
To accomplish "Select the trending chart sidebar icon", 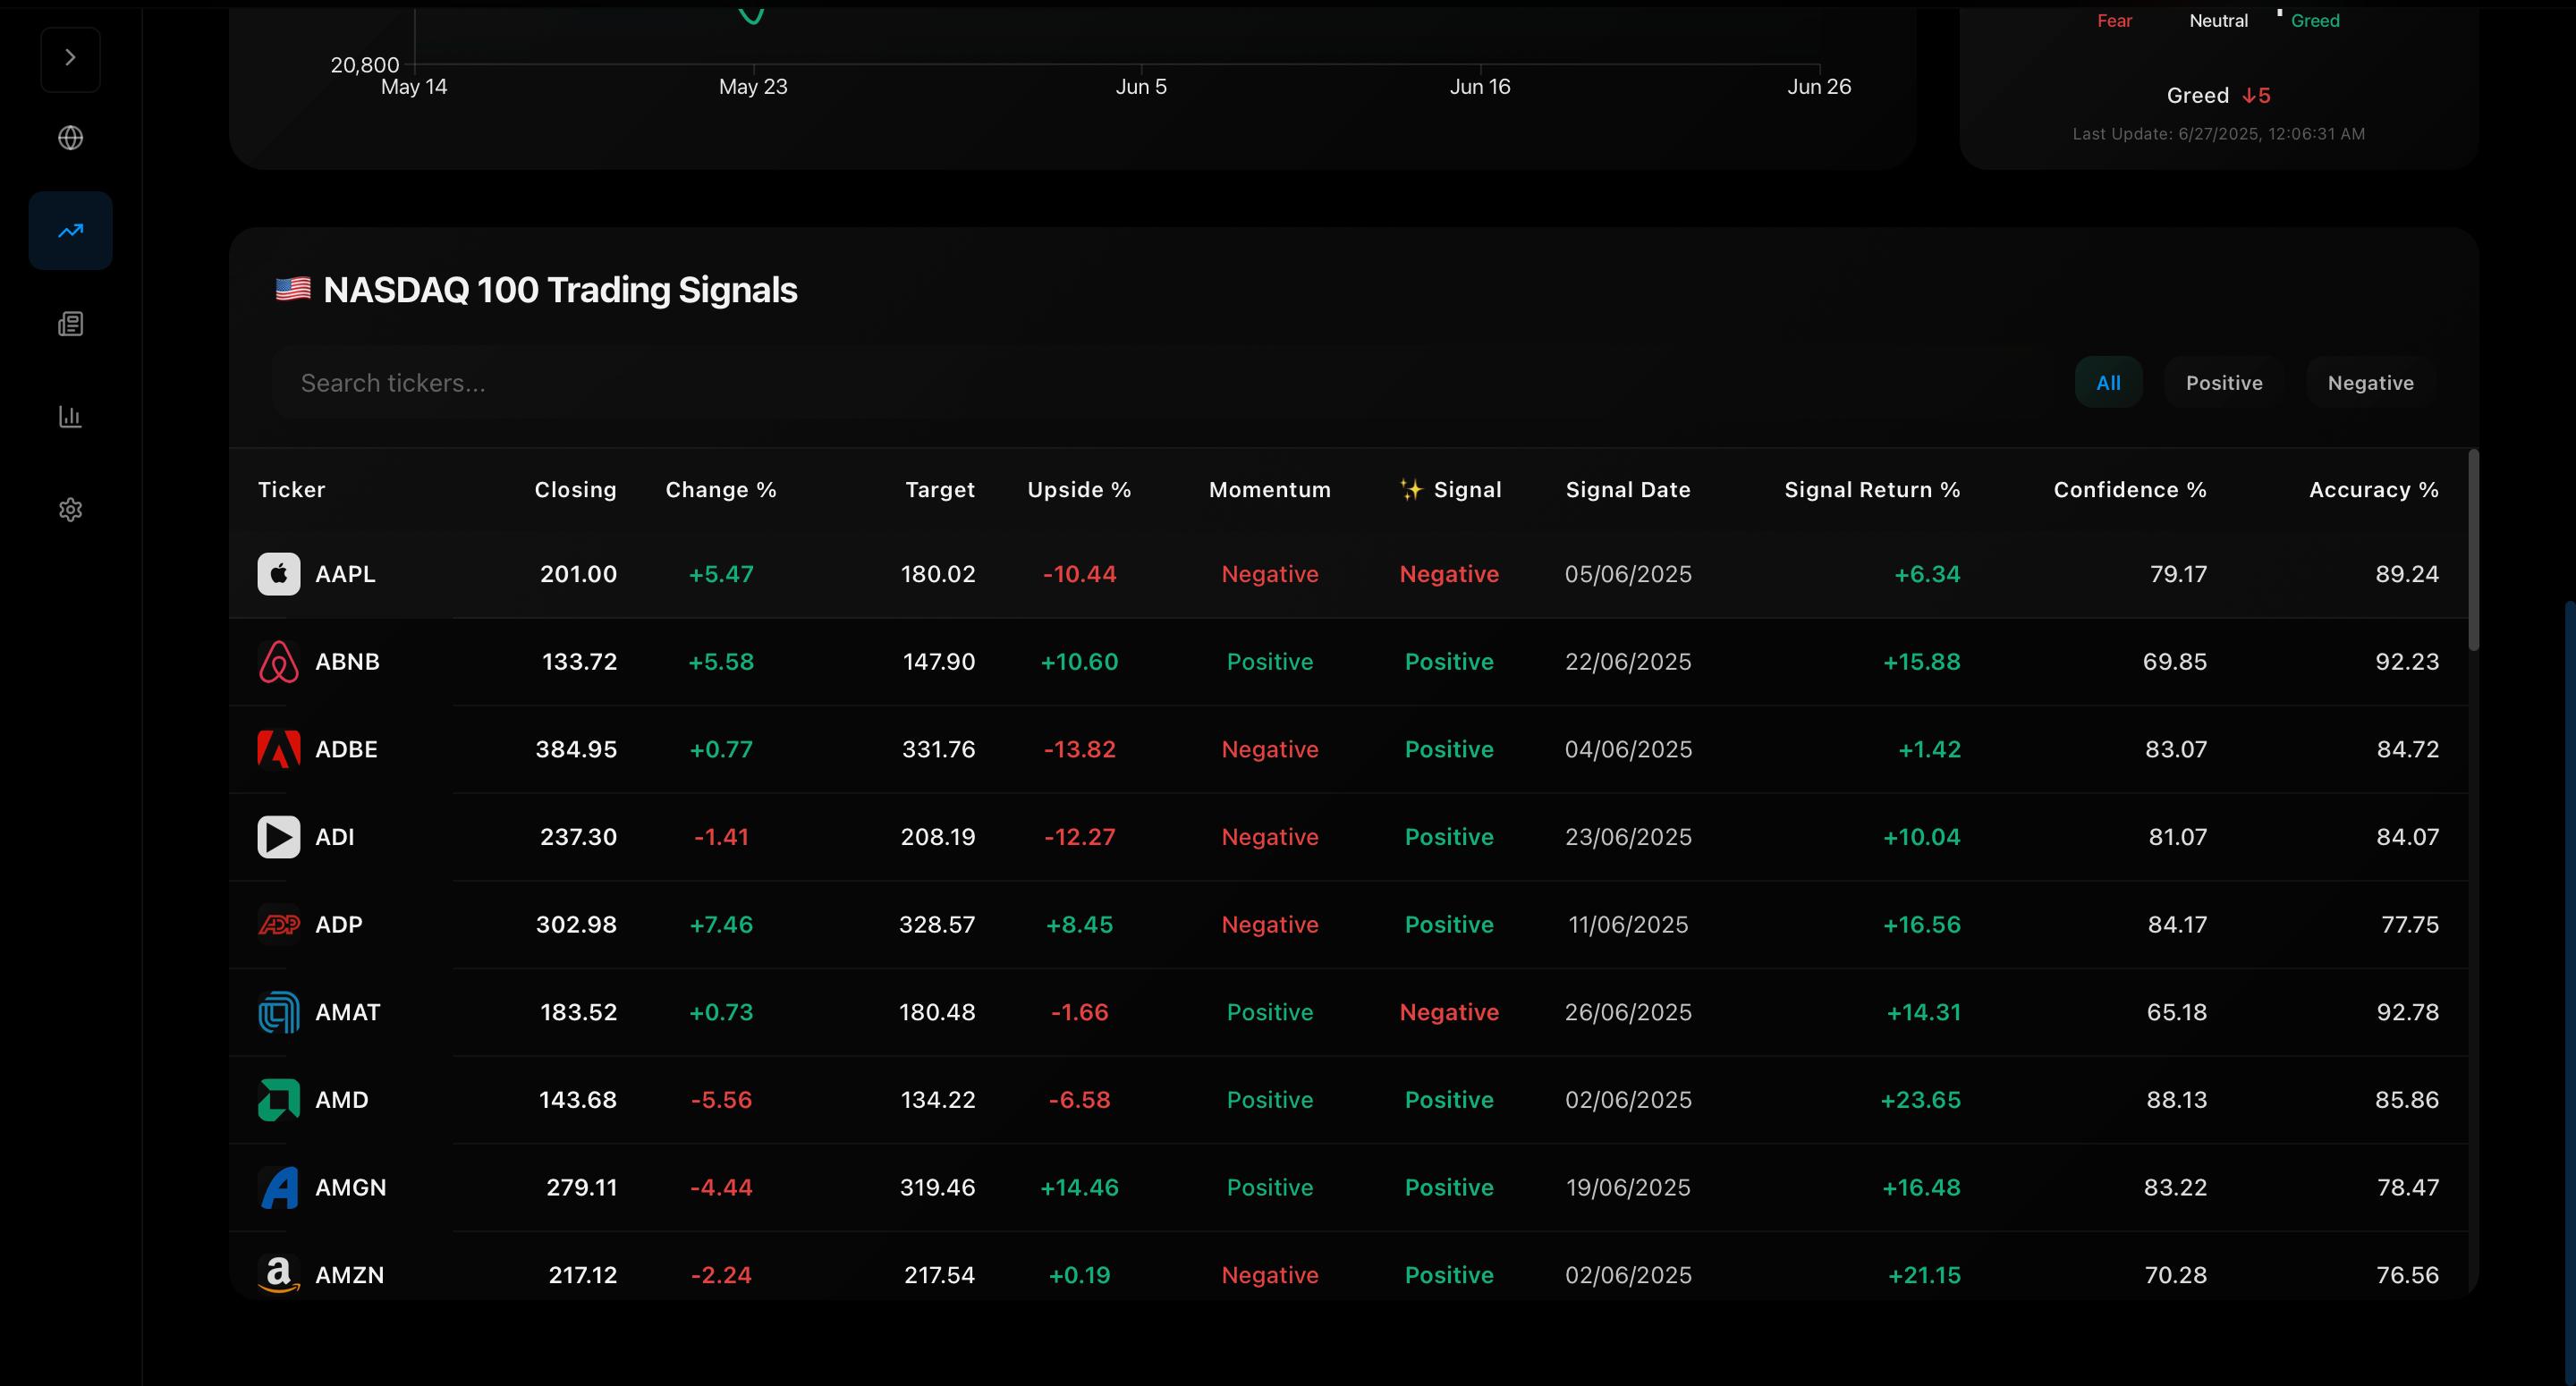I will point(70,231).
